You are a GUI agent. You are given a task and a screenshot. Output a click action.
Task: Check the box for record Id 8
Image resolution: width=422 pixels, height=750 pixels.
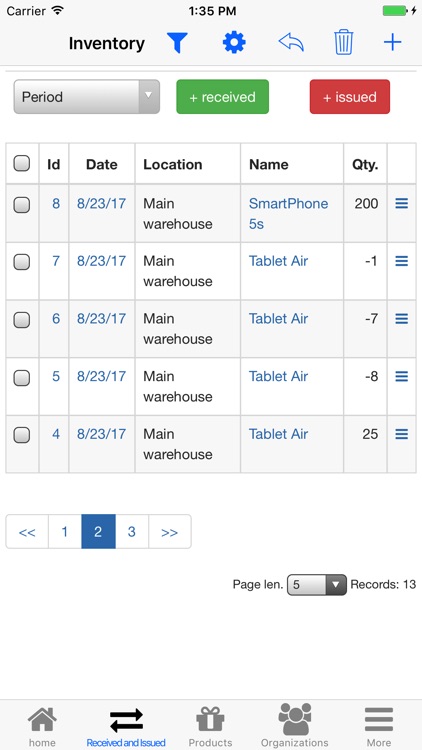(22, 205)
